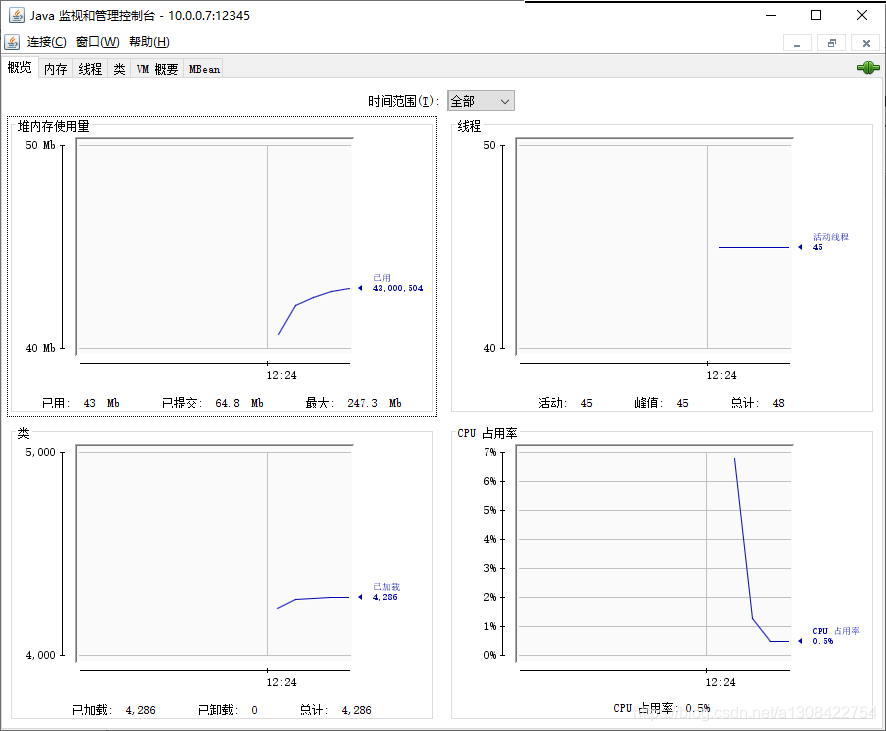Screen dimensions: 886x731
Task: Click the green connection status icon
Action: [x=868, y=68]
